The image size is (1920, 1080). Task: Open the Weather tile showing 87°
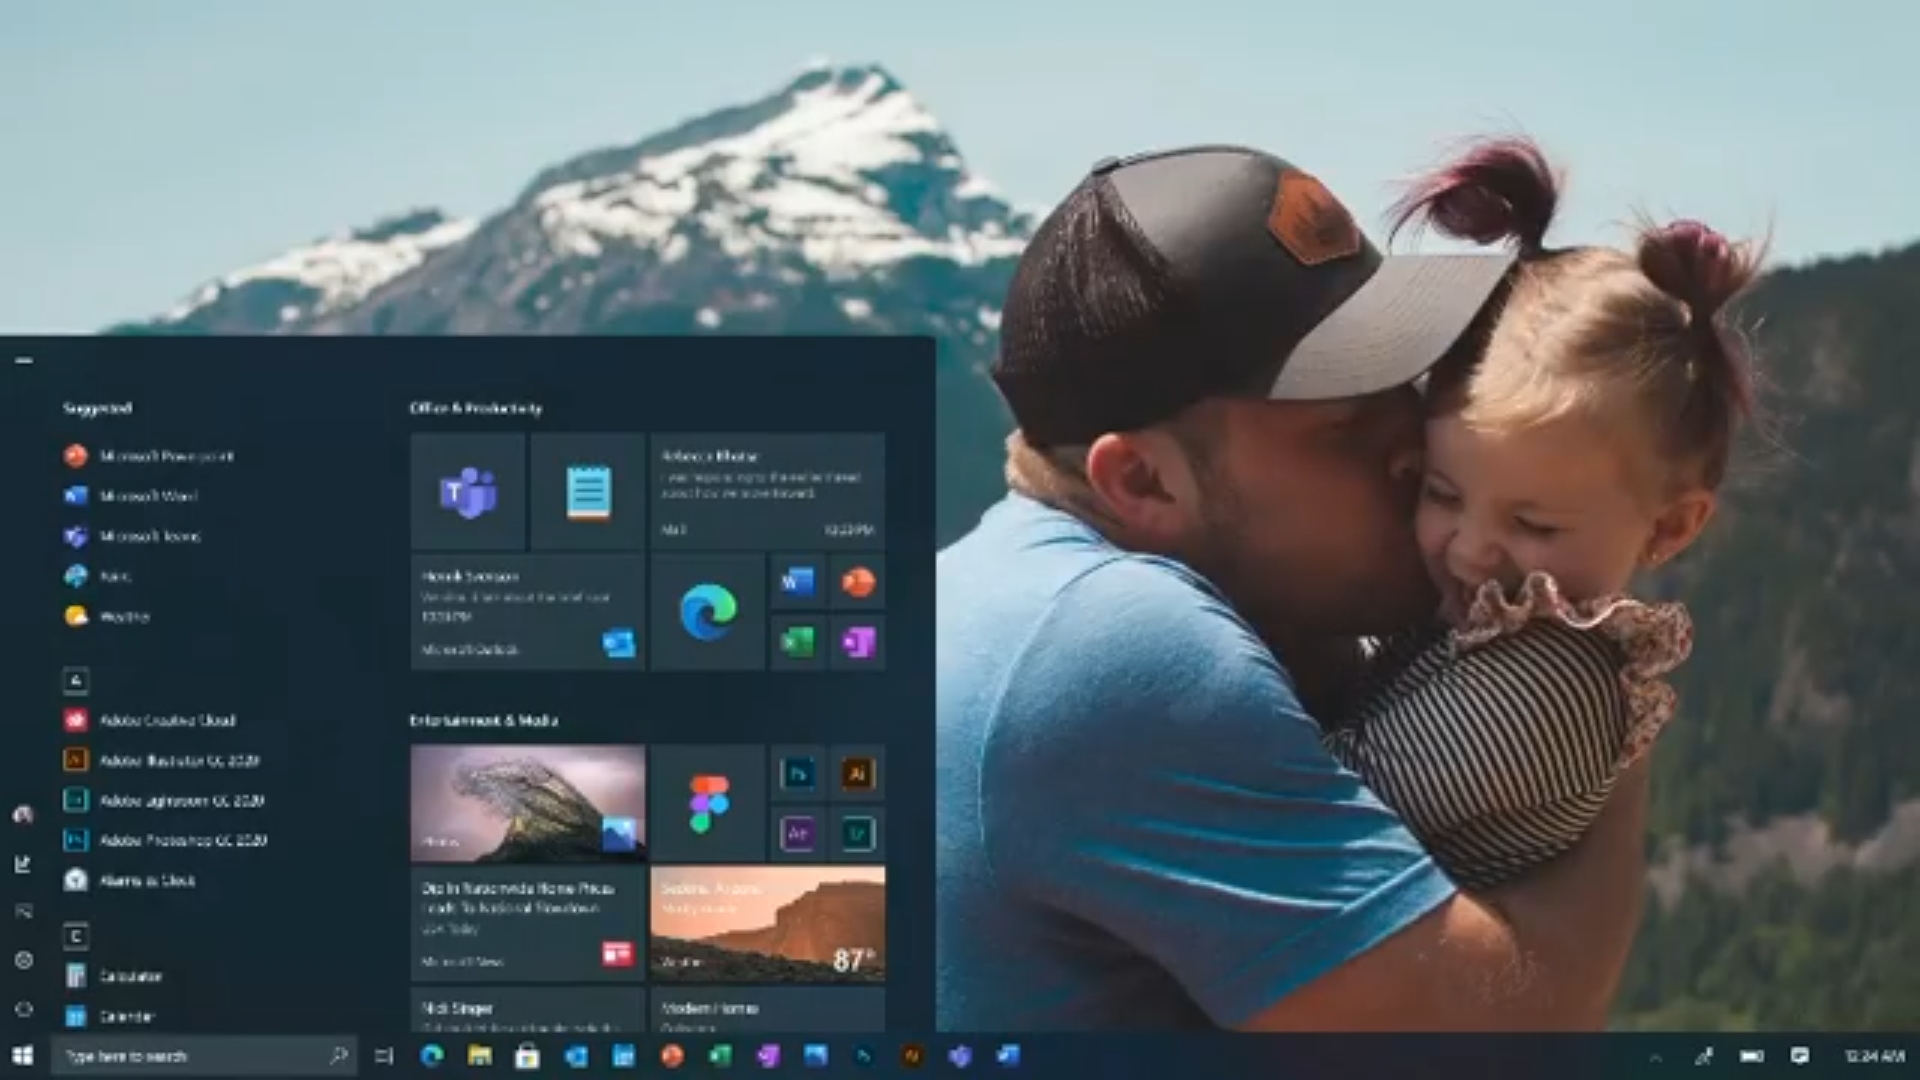[768, 923]
